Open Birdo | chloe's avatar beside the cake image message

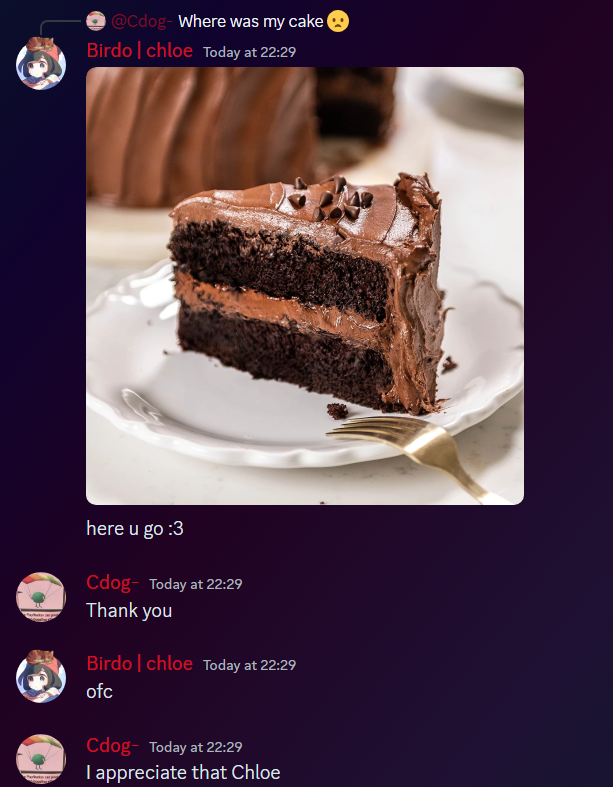coord(41,64)
